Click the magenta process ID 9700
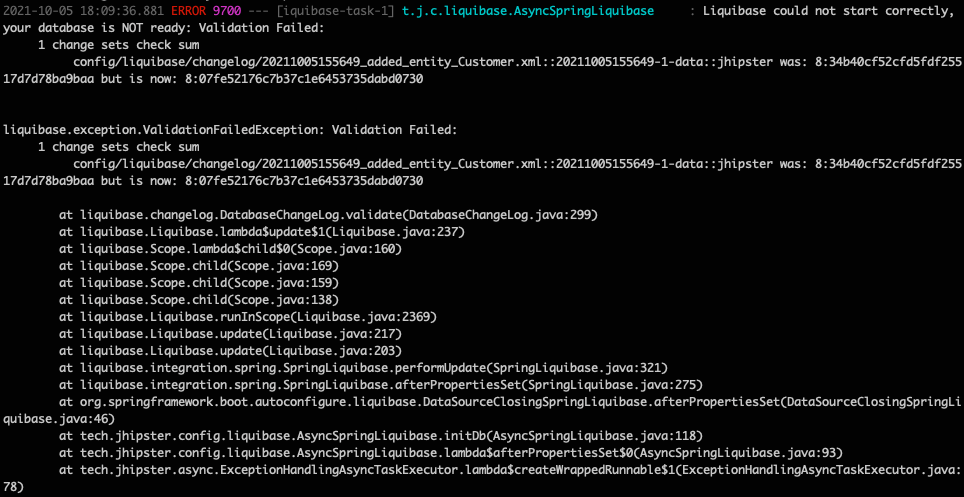 [229, 11]
